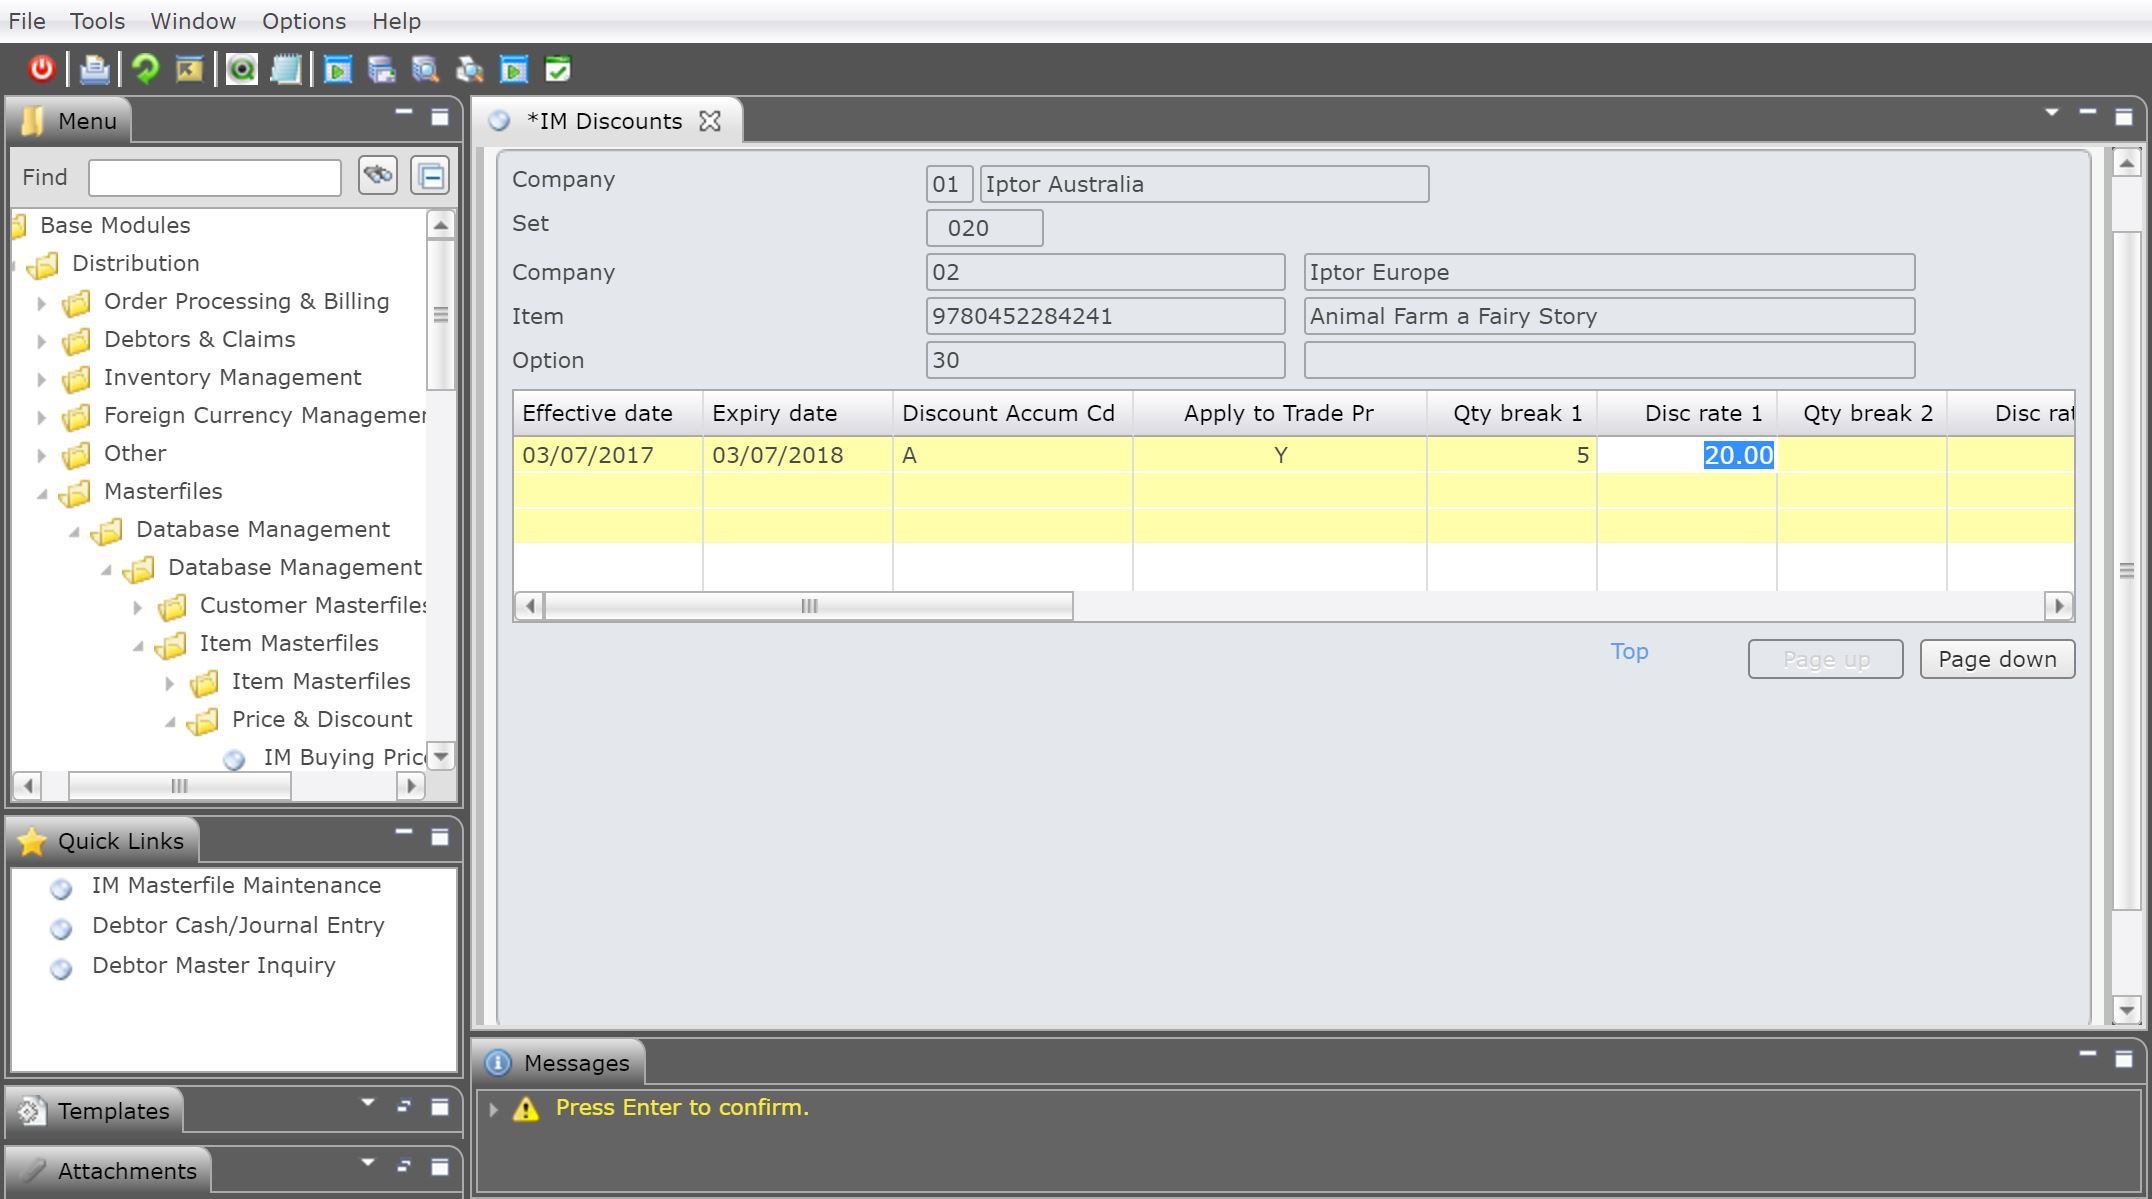Viewport: 2152px width, 1199px height.
Task: Click the binoculars search button
Action: [x=378, y=176]
